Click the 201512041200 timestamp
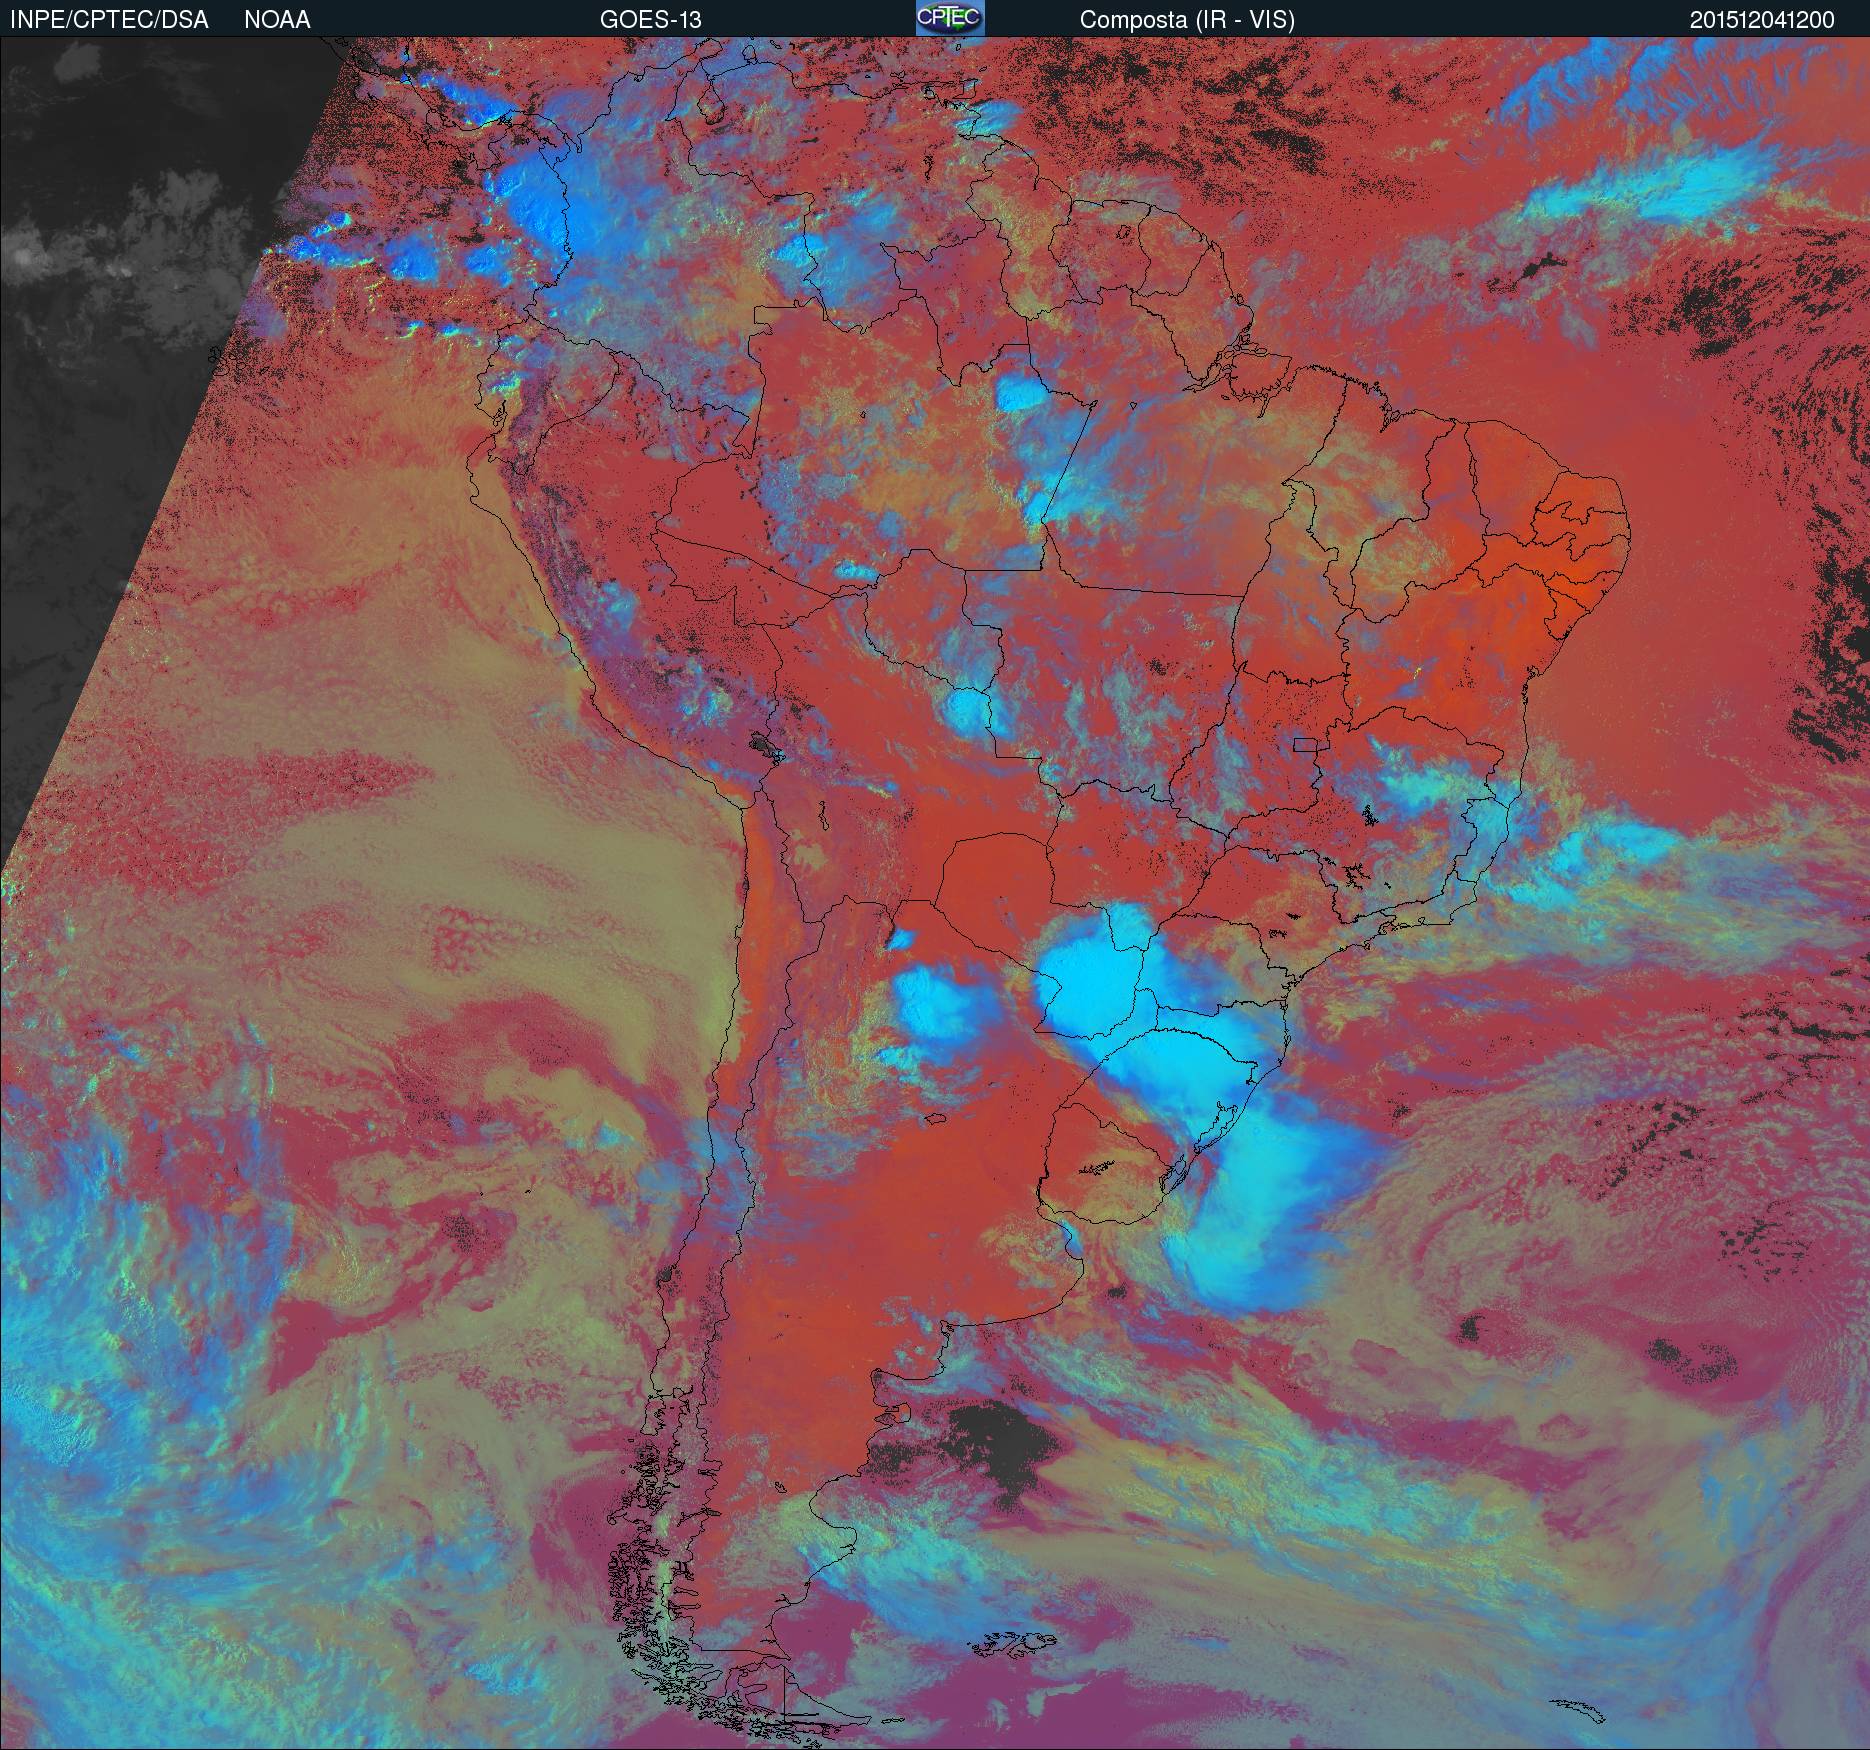The width and height of the screenshot is (1870, 1750). (x=1762, y=20)
